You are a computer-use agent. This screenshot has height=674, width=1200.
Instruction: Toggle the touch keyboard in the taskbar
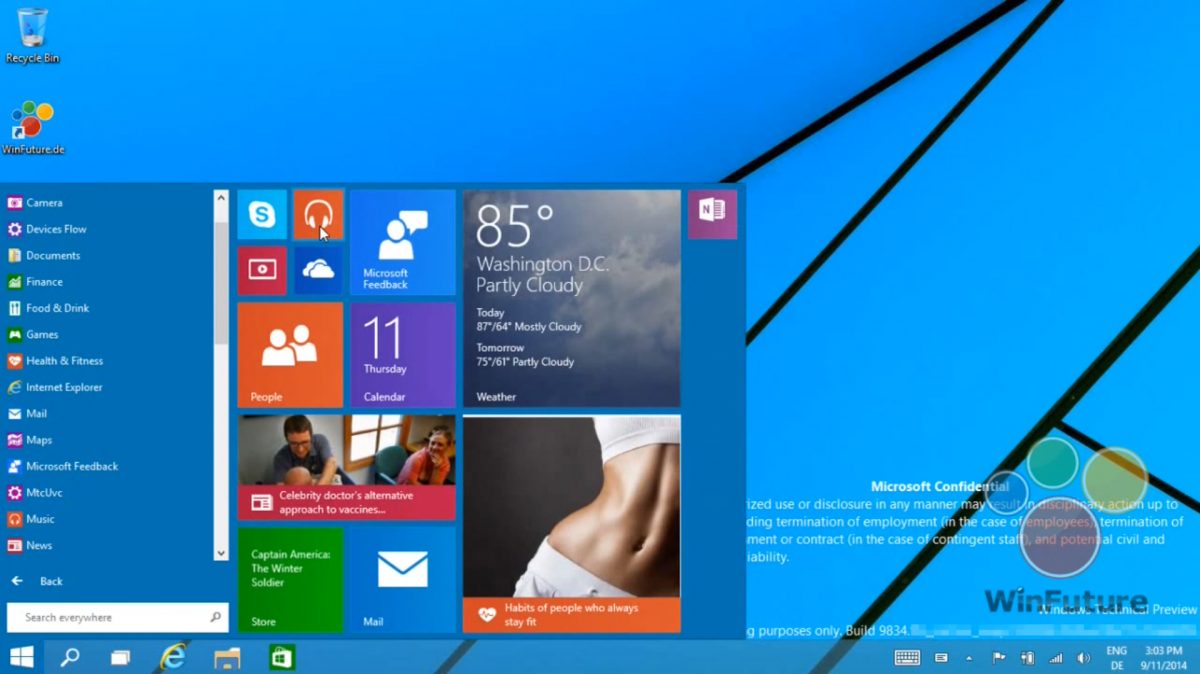[x=906, y=657]
